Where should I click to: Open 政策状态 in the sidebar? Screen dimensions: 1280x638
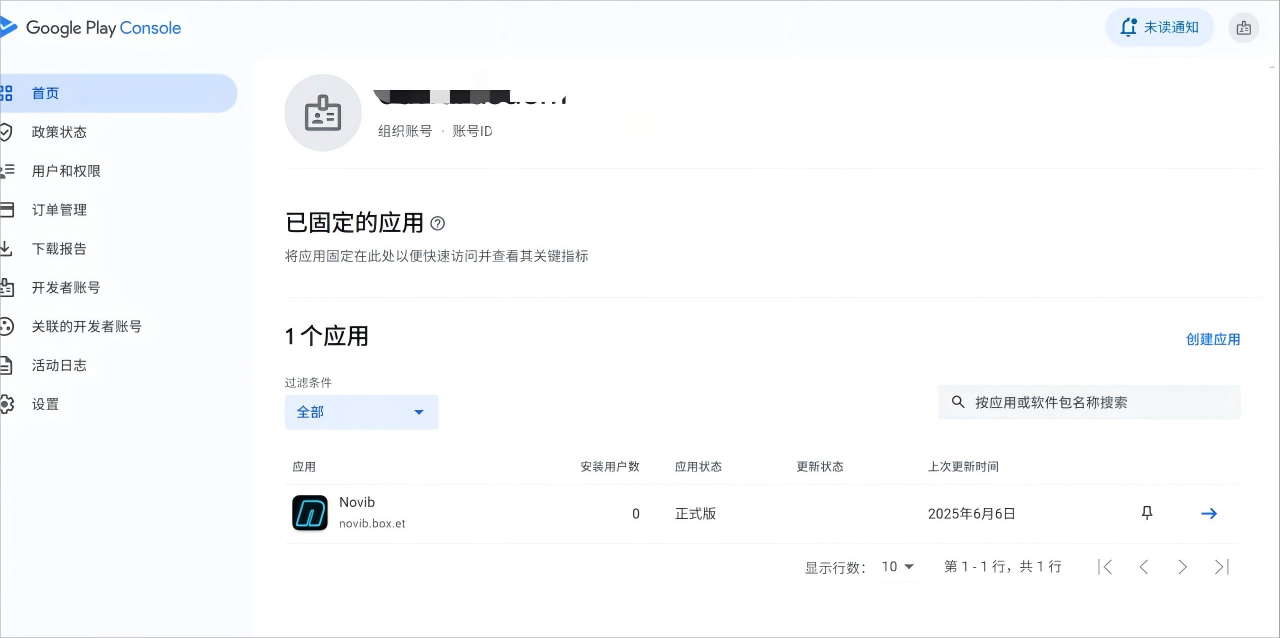point(59,132)
